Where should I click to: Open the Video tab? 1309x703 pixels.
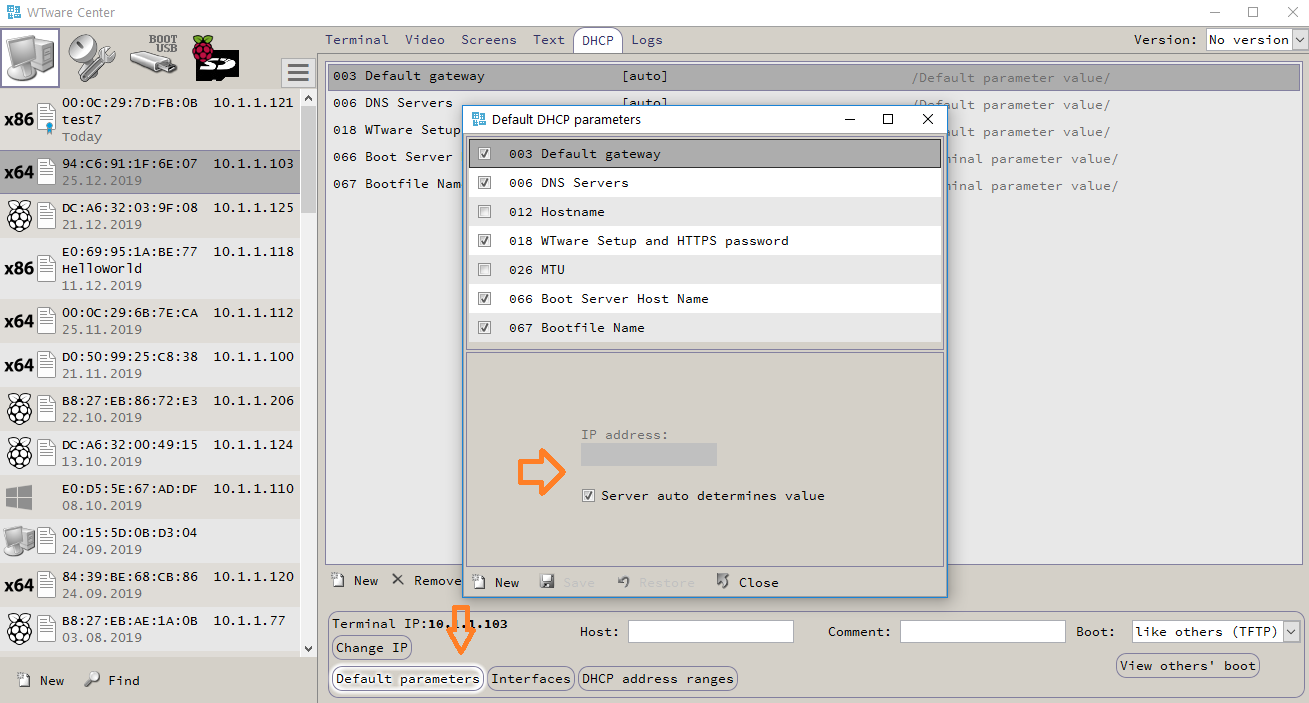point(424,40)
